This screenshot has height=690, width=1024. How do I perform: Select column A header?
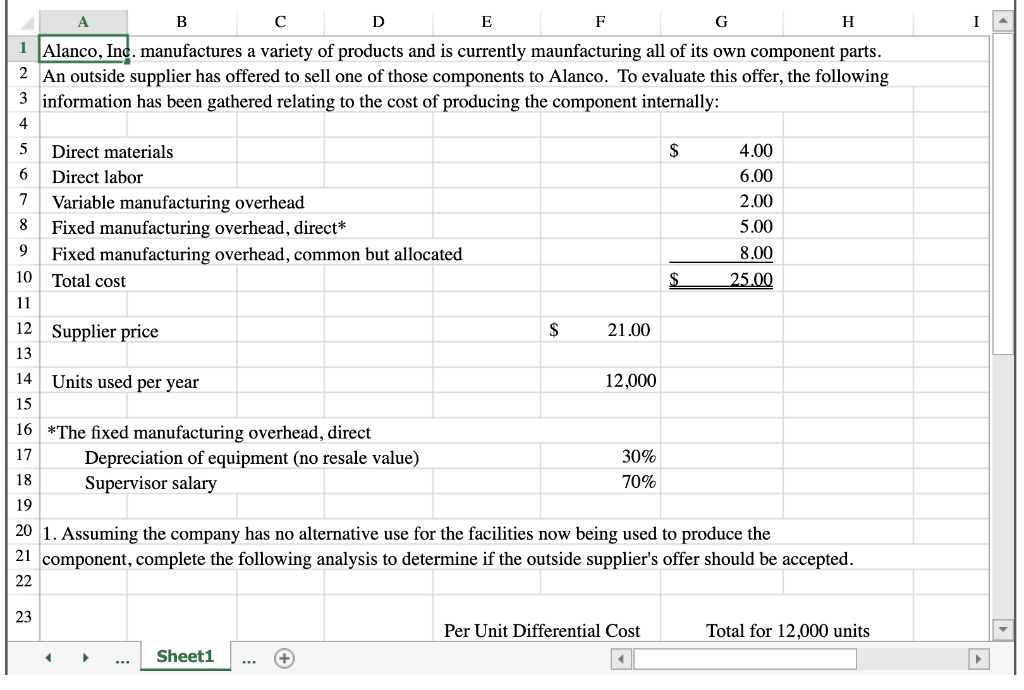(x=84, y=18)
